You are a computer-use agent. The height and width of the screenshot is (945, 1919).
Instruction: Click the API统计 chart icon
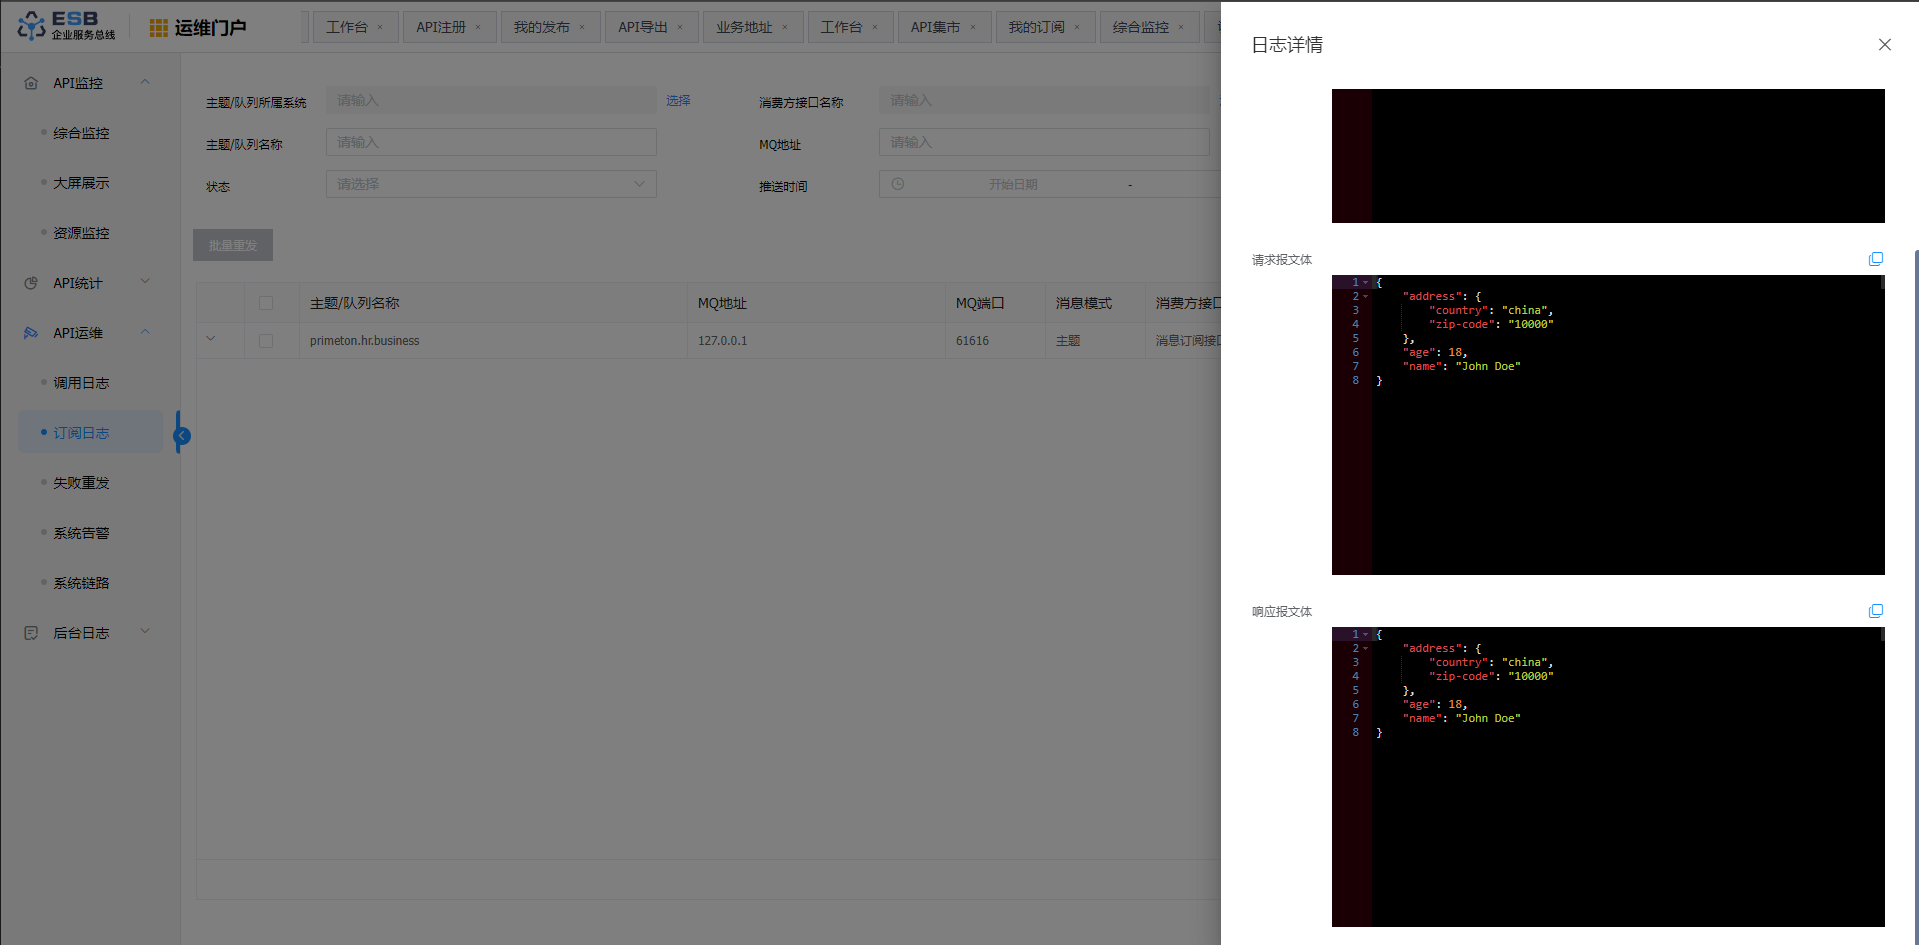coord(31,283)
